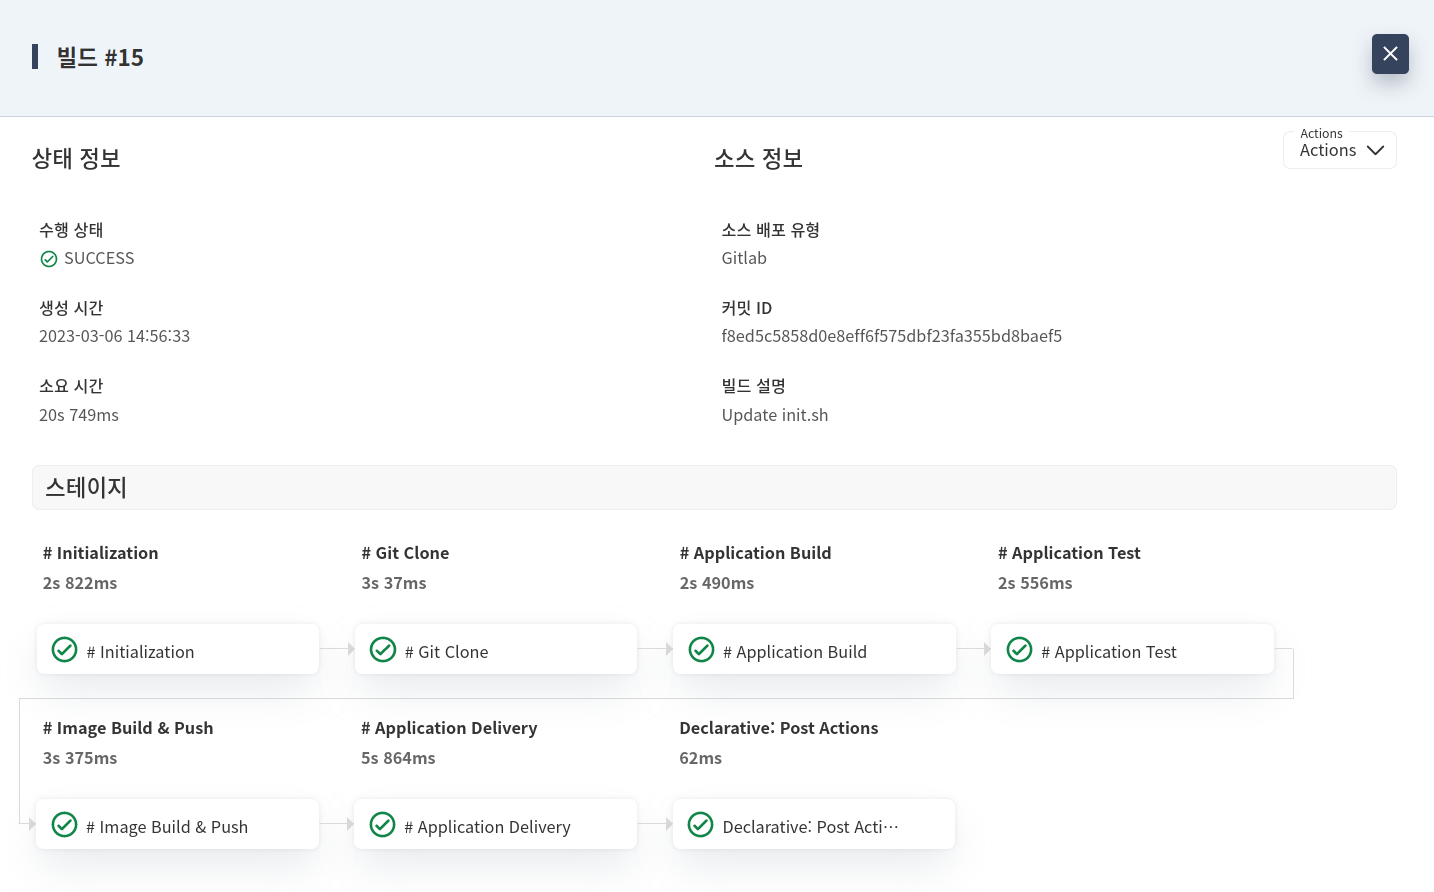
Task: Click Declarative Post Actions success icon
Action: pos(701,825)
